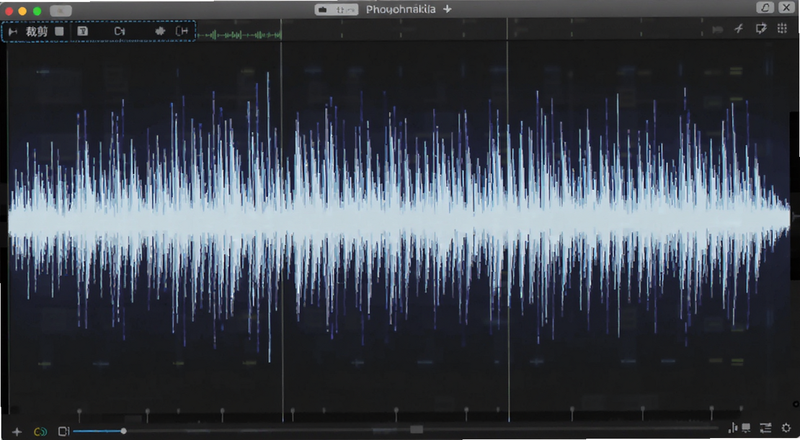Click the yellow-green link rings icon

coord(40,432)
